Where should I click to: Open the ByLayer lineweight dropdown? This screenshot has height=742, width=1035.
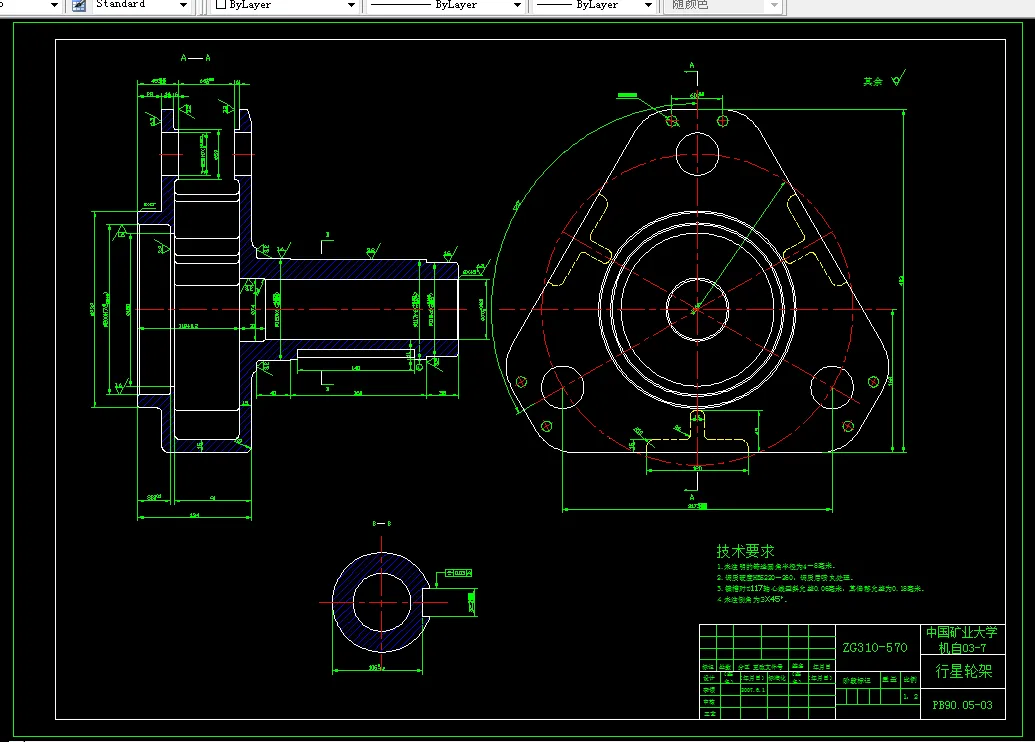[x=648, y=5]
